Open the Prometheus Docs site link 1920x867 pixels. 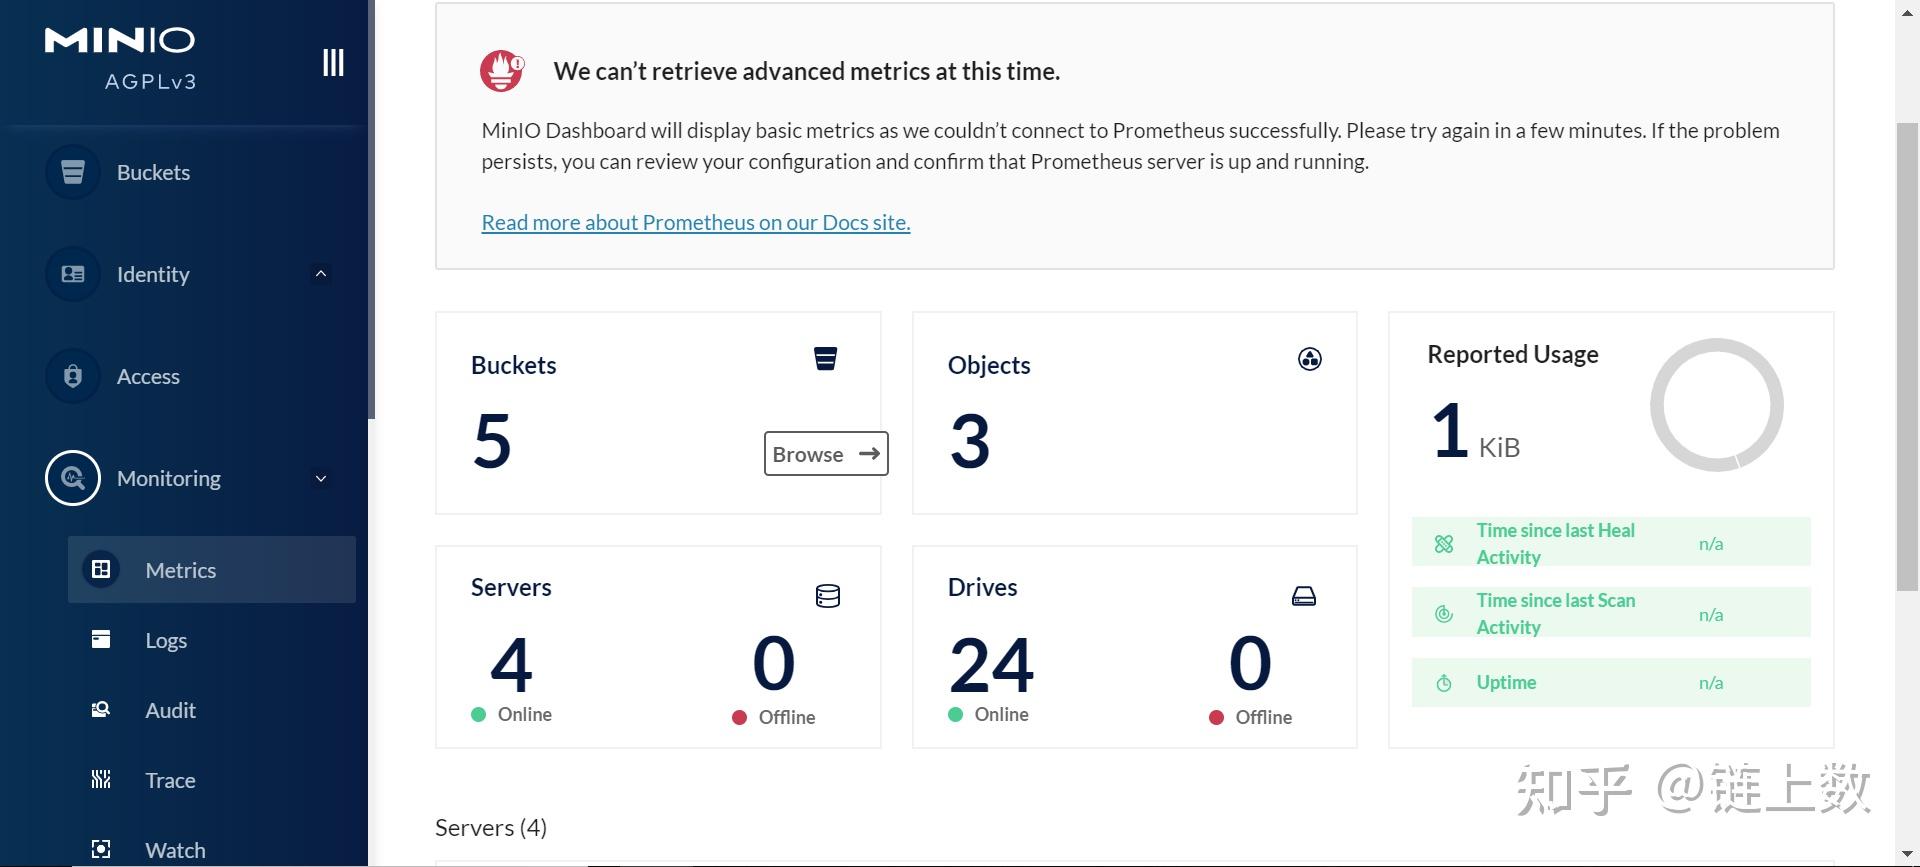point(696,222)
